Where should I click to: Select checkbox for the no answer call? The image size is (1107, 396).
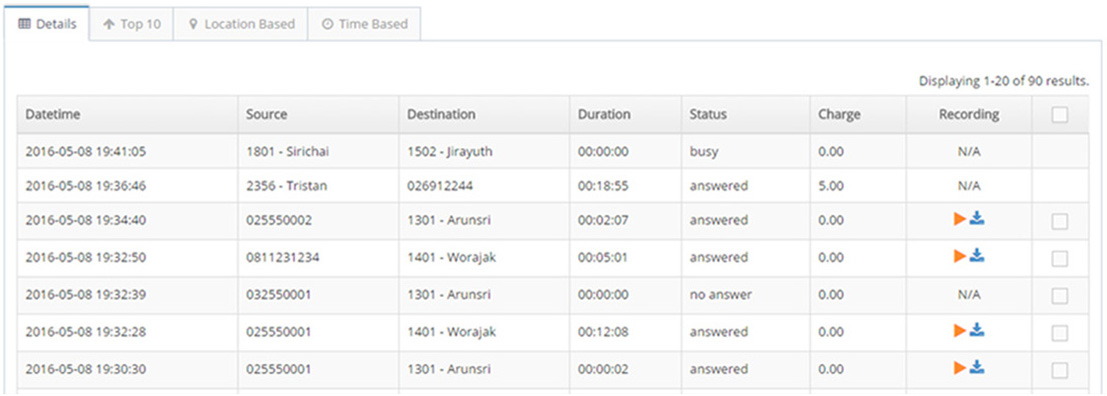tap(1060, 296)
